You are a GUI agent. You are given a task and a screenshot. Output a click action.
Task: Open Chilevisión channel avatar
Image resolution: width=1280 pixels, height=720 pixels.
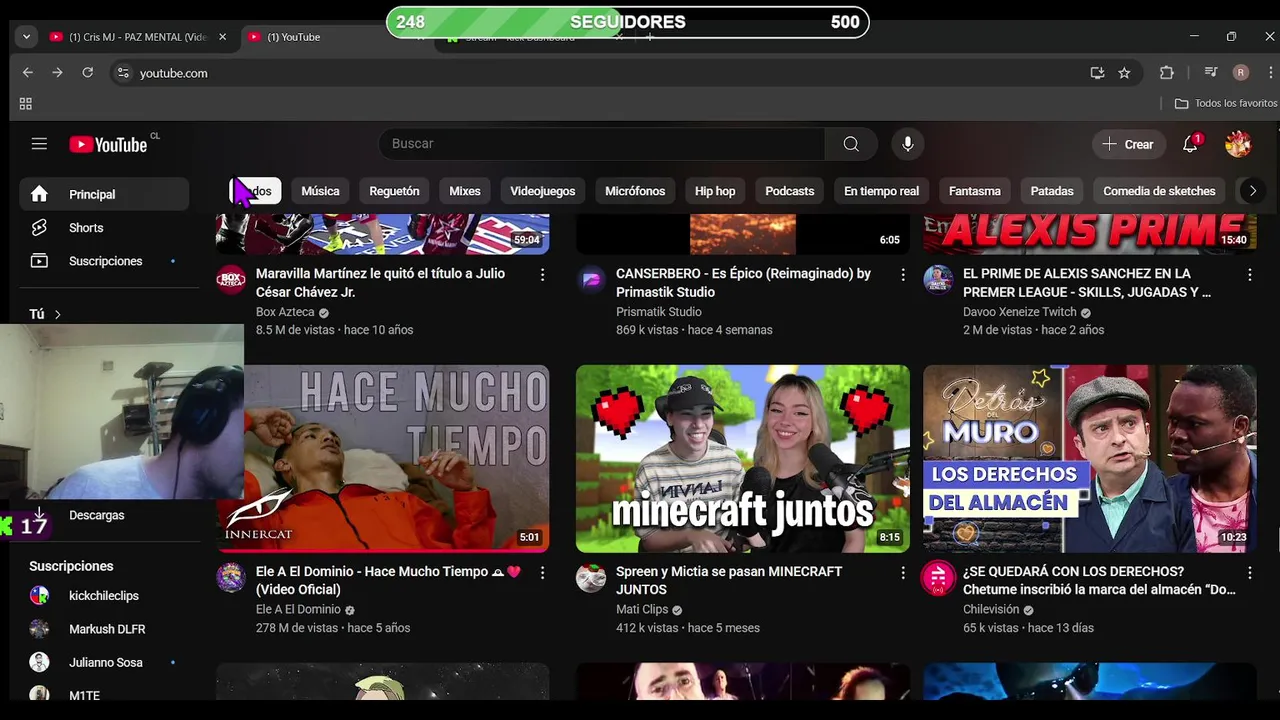[938, 577]
